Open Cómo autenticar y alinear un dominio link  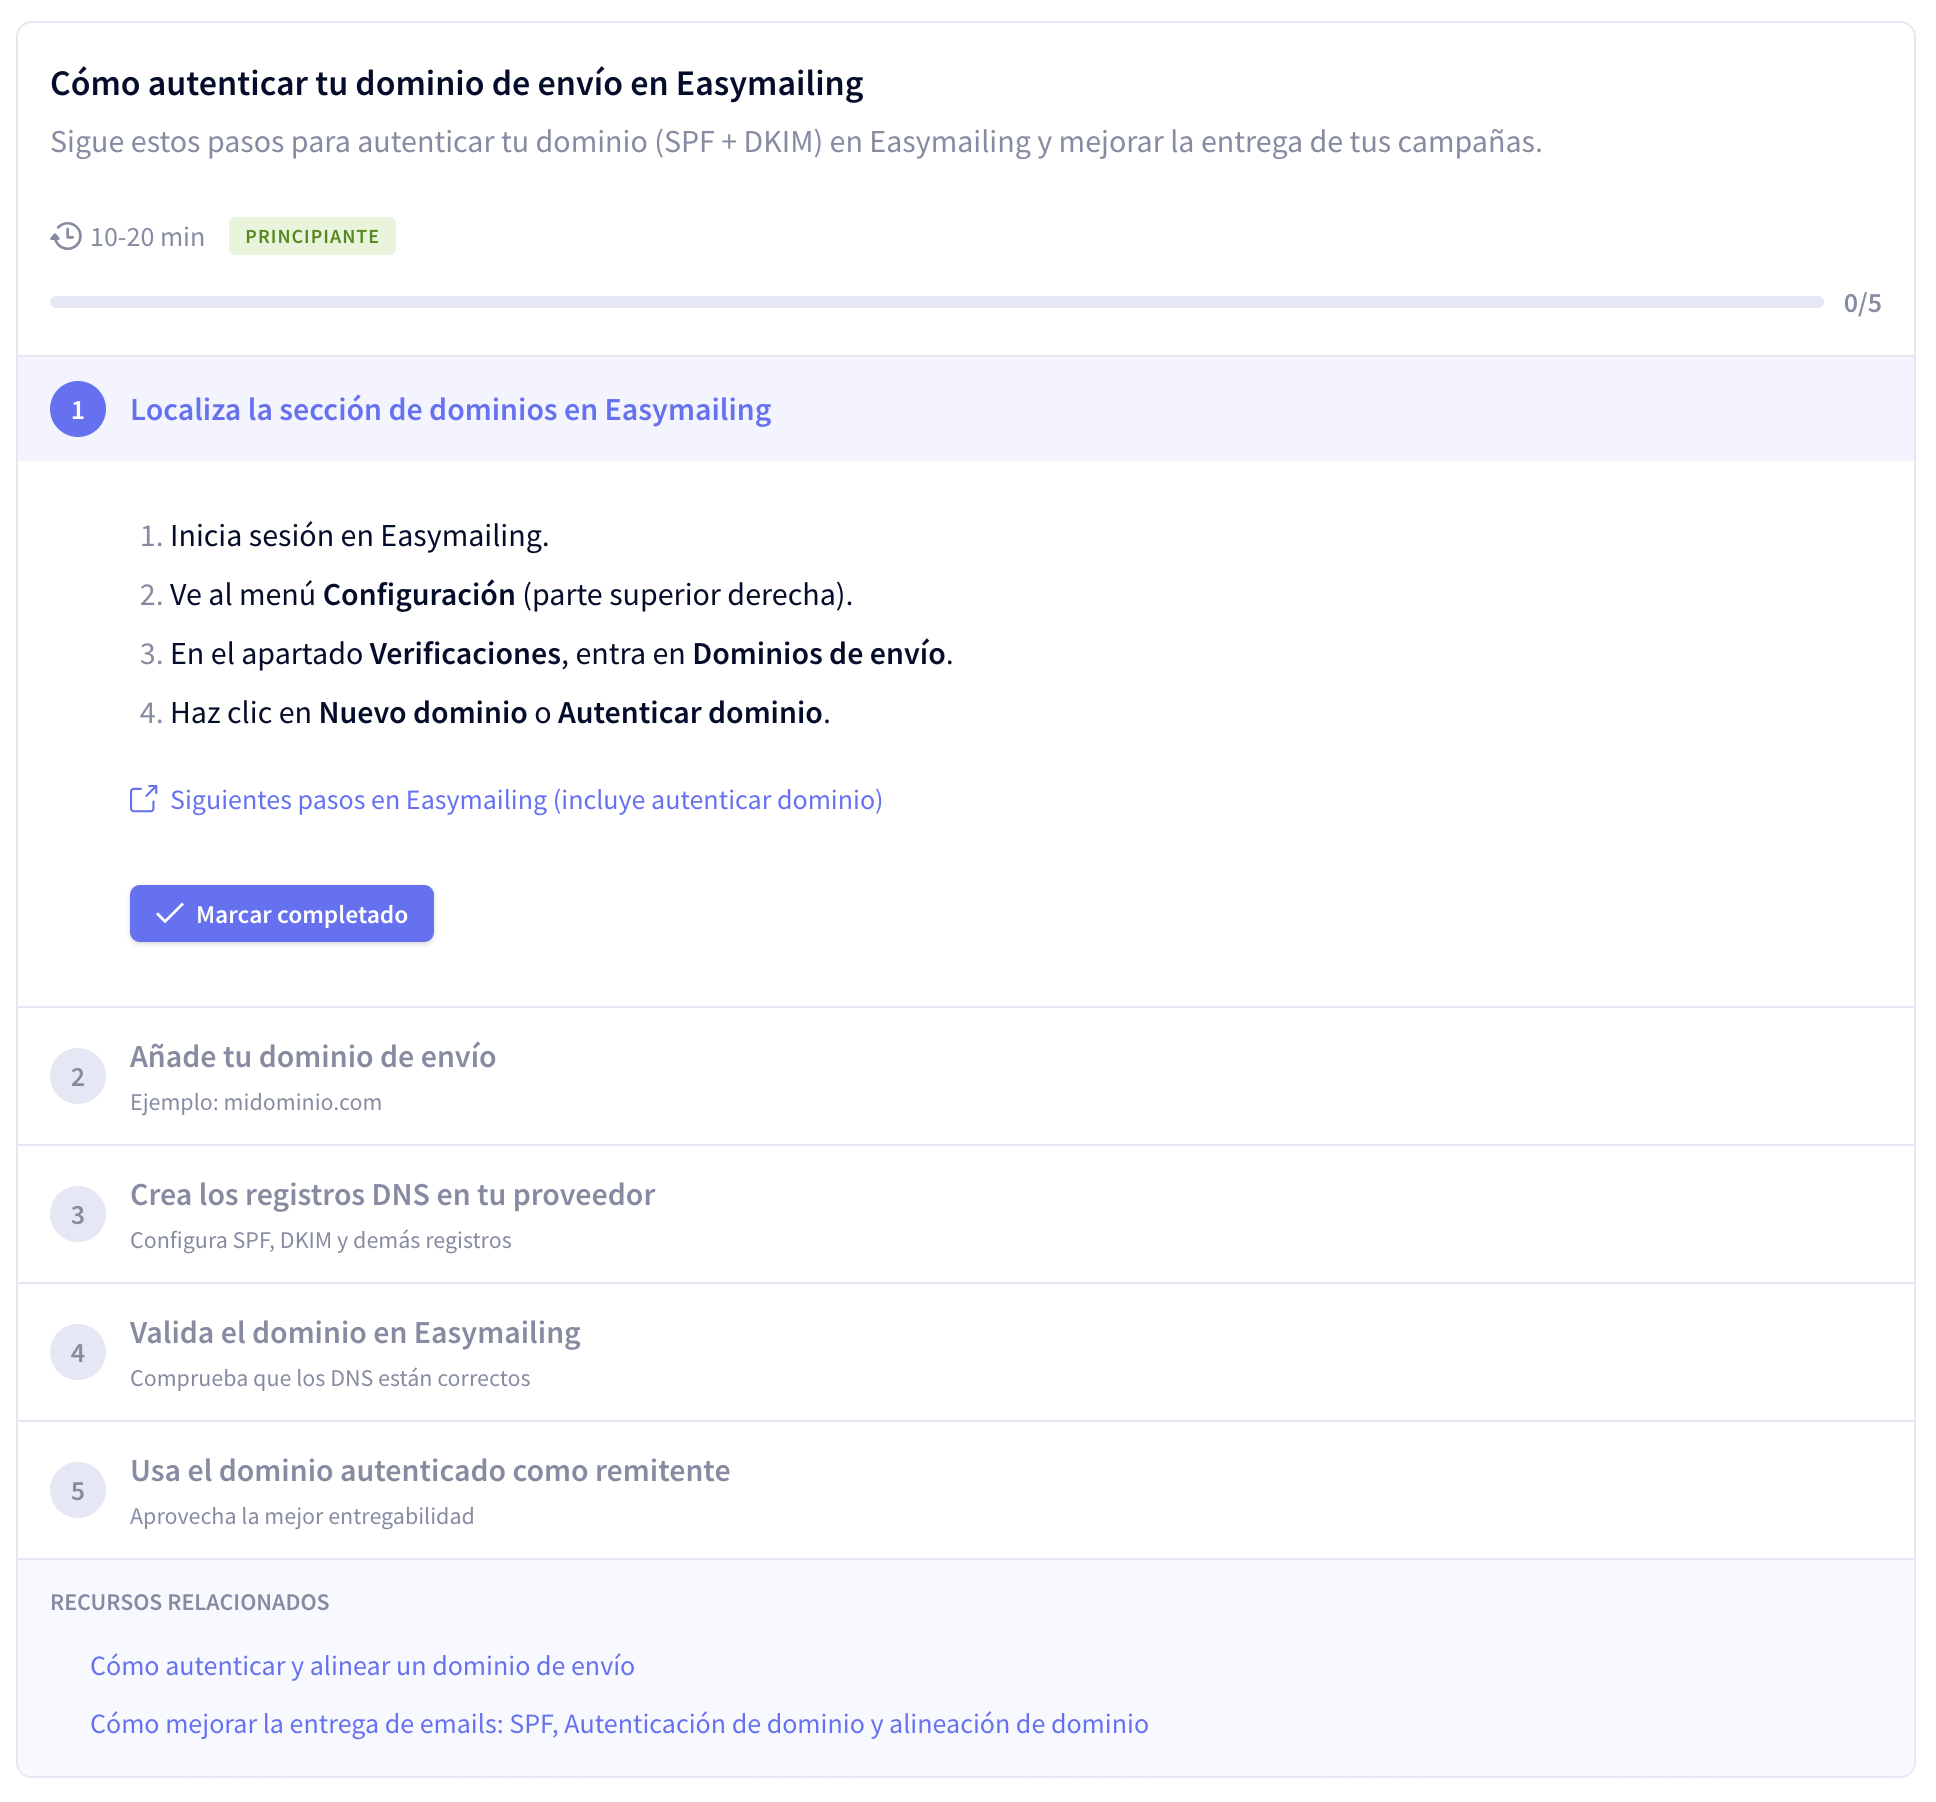pyautogui.click(x=362, y=1666)
